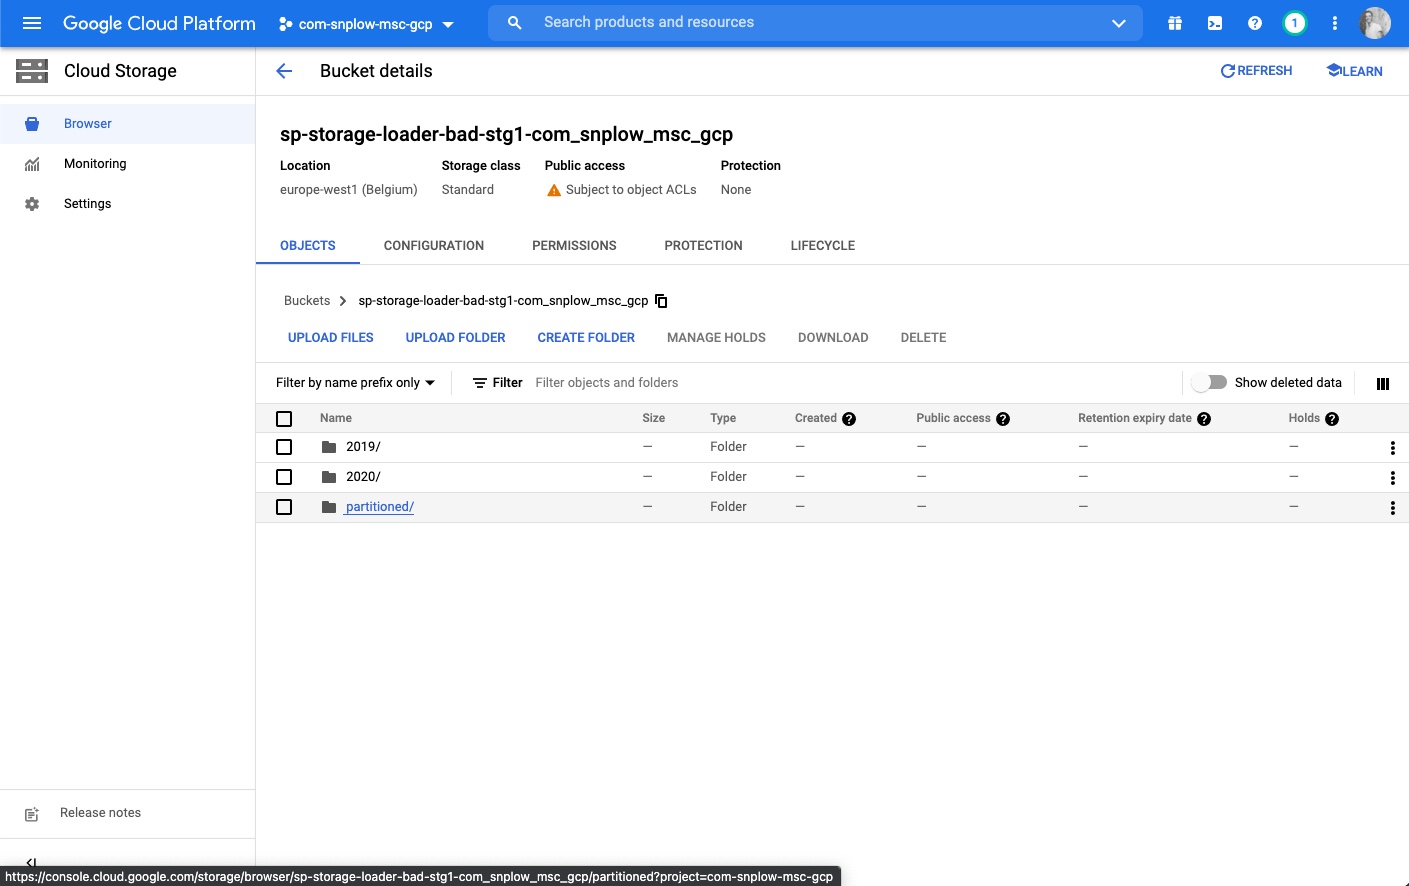Open the help question mark menu
The height and width of the screenshot is (886, 1409).
coord(1255,23)
